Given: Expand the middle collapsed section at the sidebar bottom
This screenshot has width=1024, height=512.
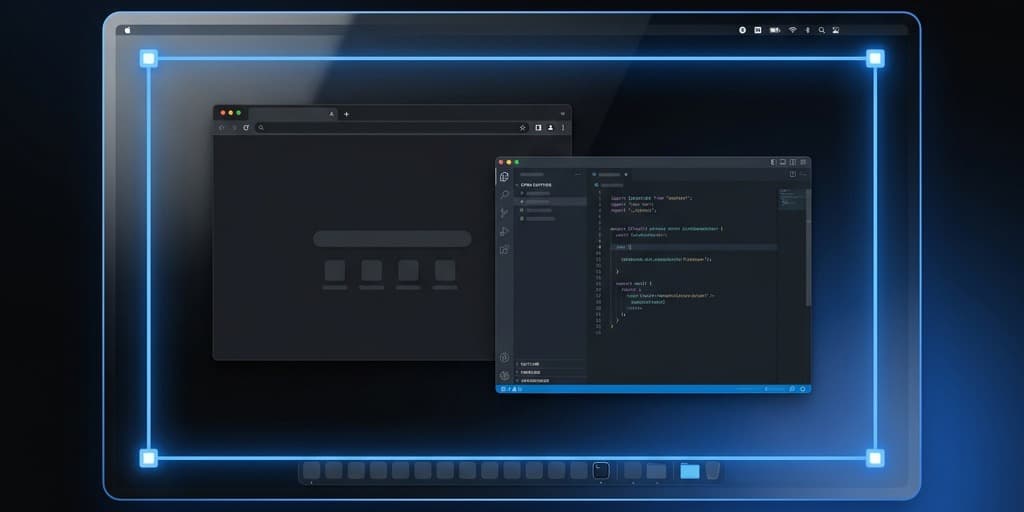Looking at the screenshot, I should point(551,372).
